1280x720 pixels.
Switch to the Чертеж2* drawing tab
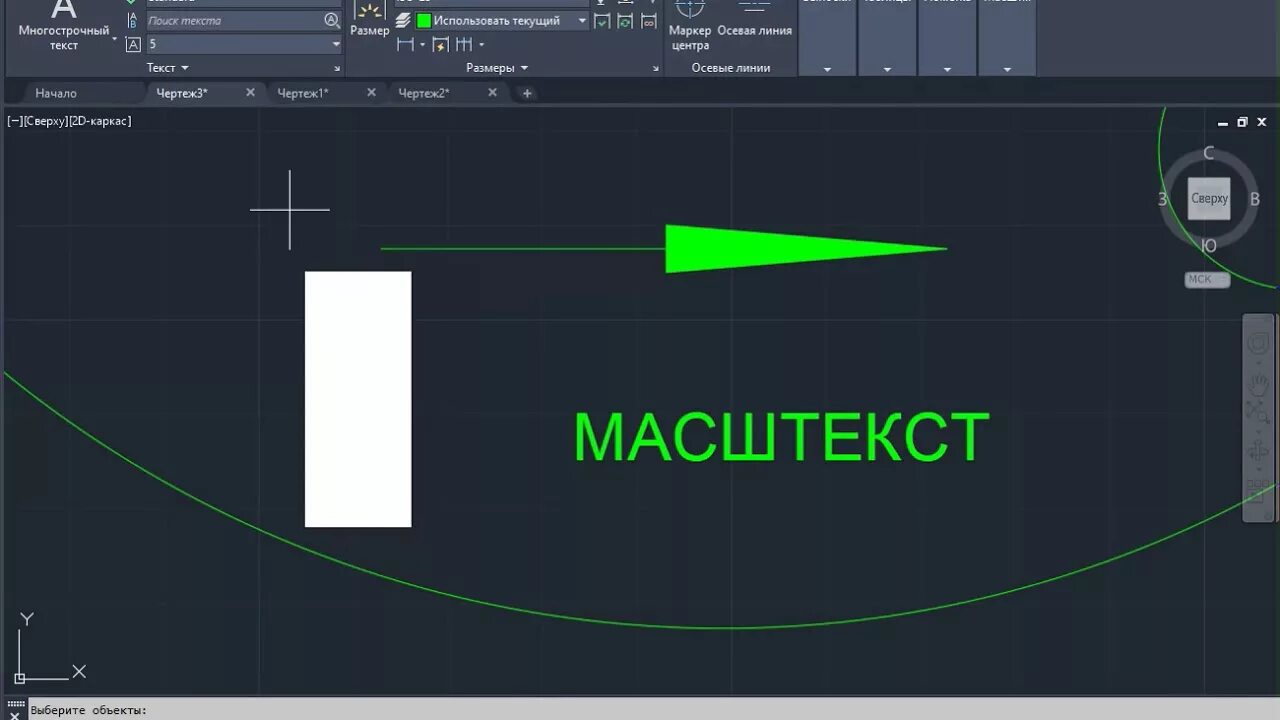[x=424, y=93]
